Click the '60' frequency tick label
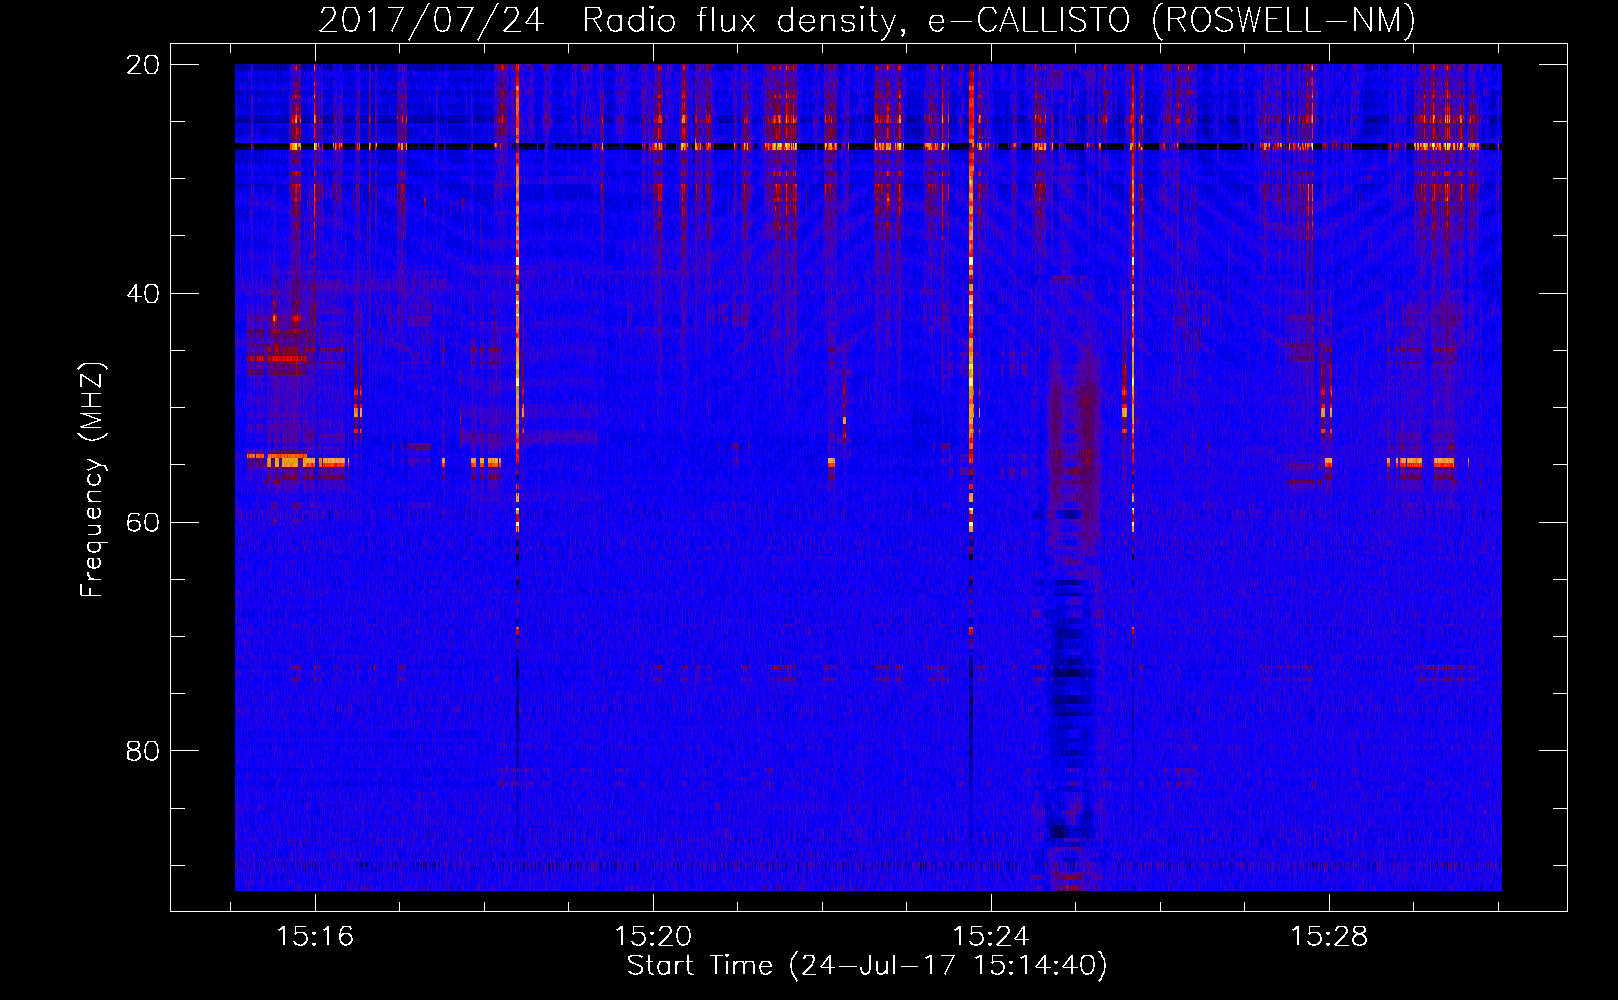1618x1000 pixels. coord(143,522)
